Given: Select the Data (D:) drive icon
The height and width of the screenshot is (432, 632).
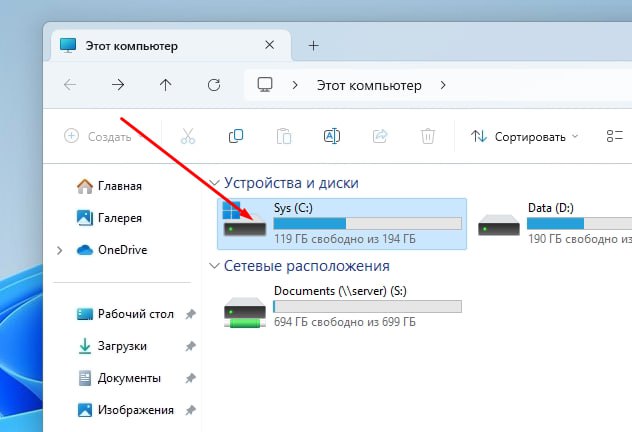Looking at the screenshot, I should 499,226.
